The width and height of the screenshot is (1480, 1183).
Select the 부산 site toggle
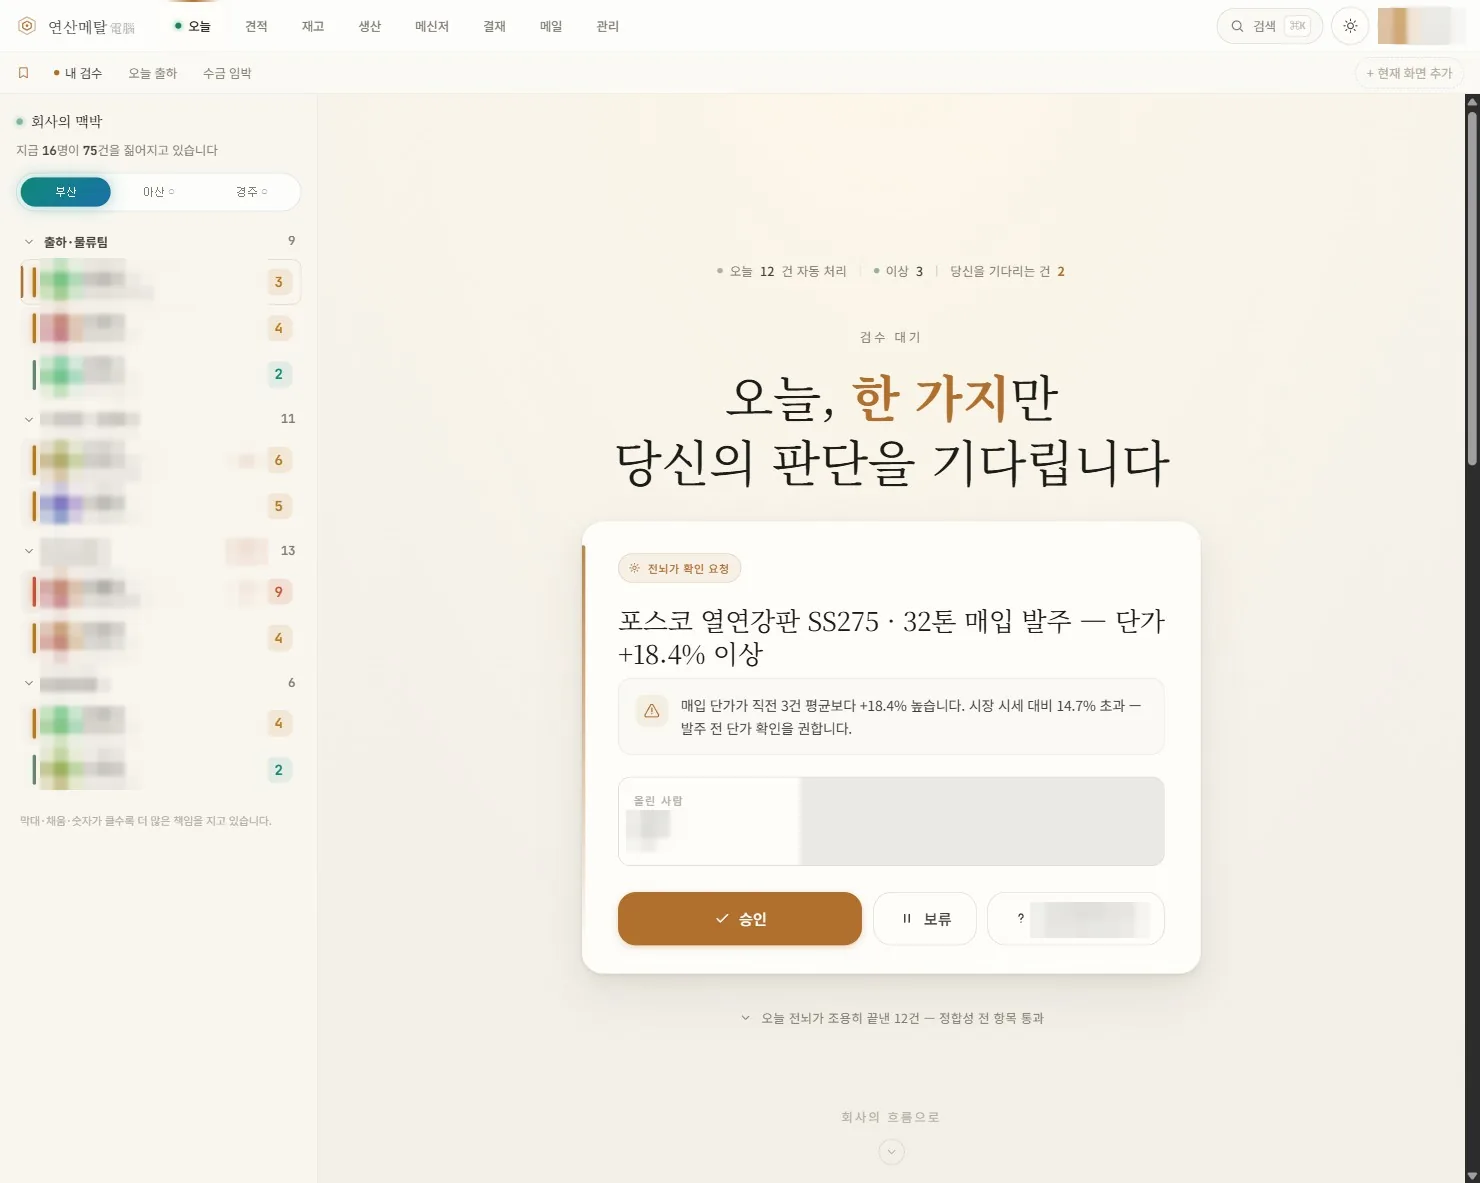66,192
